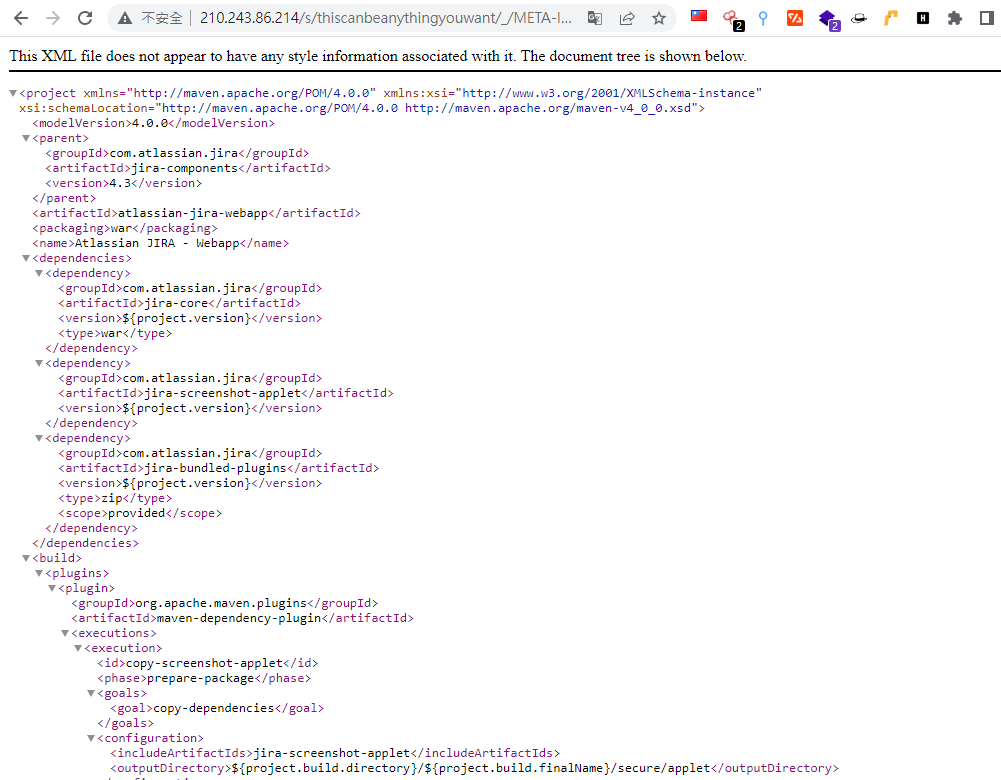Select type war line
Screen dimensions: 1001x780
[115, 333]
